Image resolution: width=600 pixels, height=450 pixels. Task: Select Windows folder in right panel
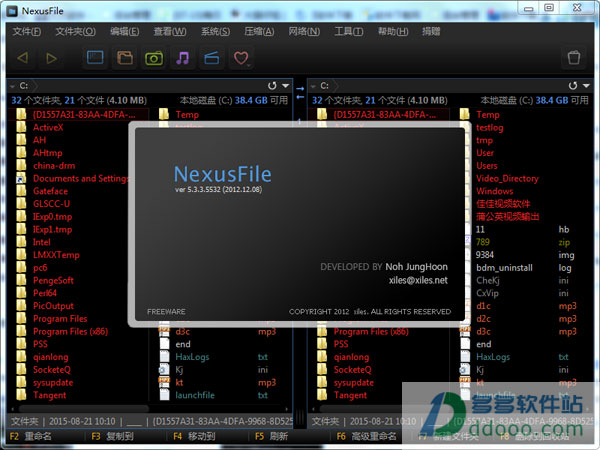[495, 191]
